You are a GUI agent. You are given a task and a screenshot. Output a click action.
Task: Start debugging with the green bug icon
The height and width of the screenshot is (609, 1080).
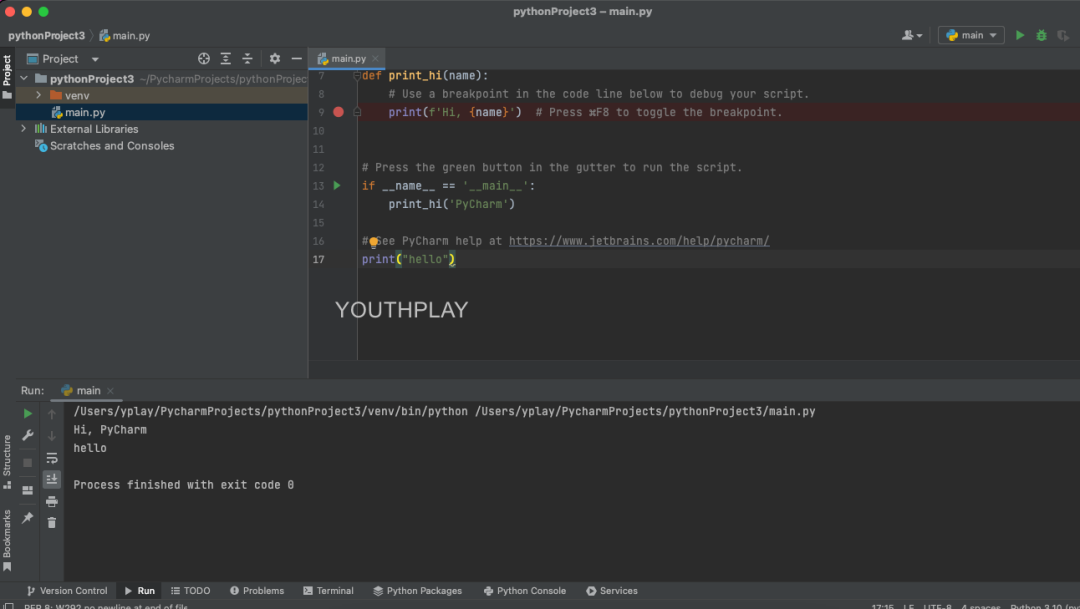tap(1041, 35)
